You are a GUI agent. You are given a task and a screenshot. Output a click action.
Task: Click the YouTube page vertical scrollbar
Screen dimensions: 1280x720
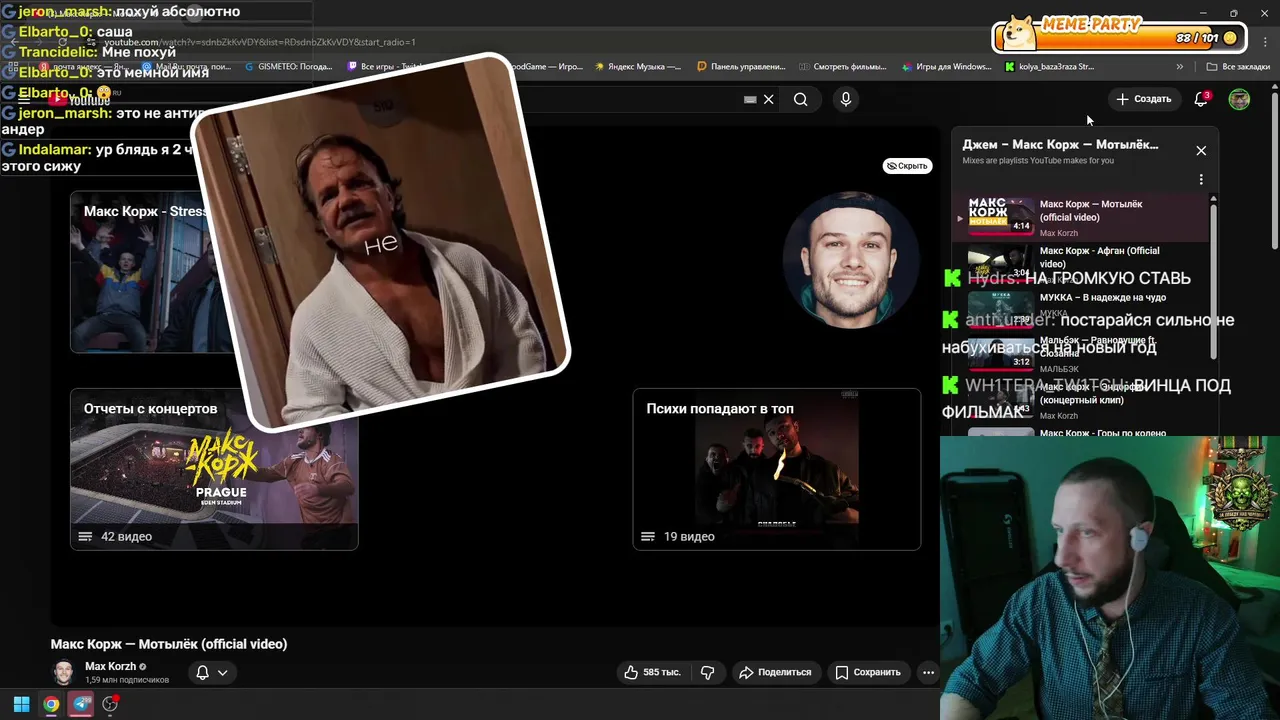point(1274,170)
